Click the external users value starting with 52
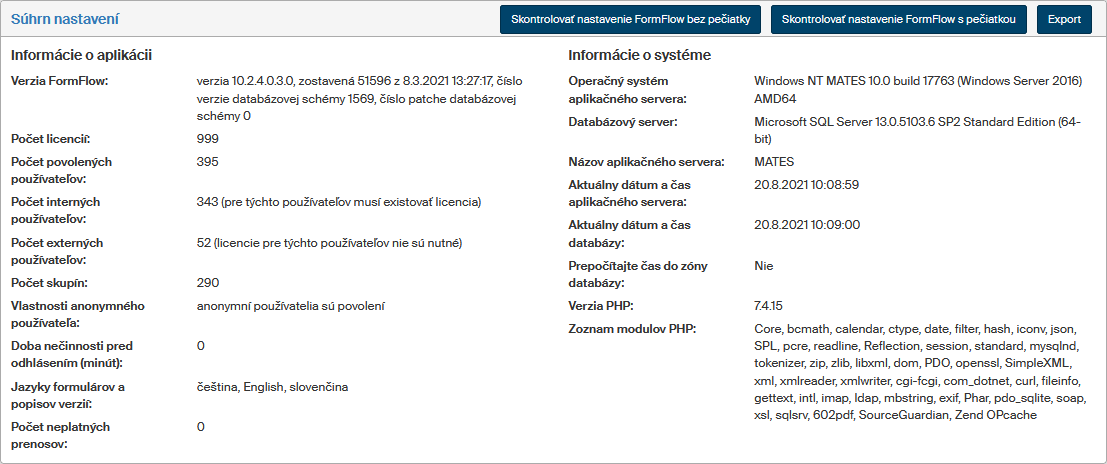The image size is (1107, 464). pyautogui.click(x=329, y=243)
